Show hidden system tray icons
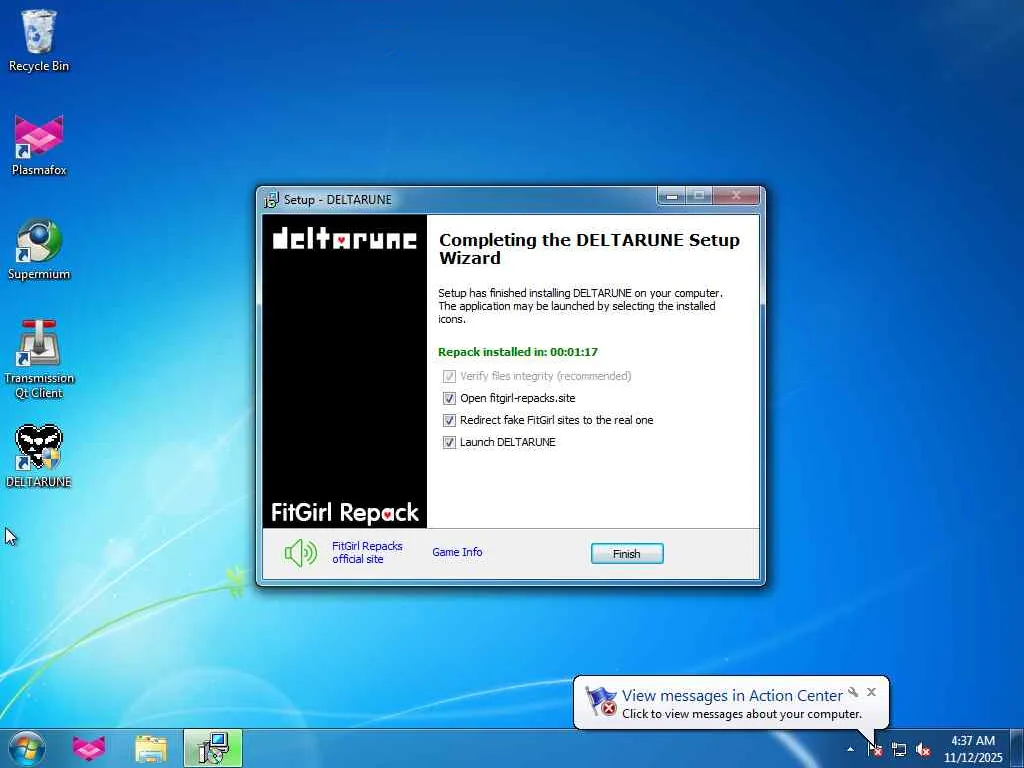The width and height of the screenshot is (1024, 768). [x=850, y=749]
